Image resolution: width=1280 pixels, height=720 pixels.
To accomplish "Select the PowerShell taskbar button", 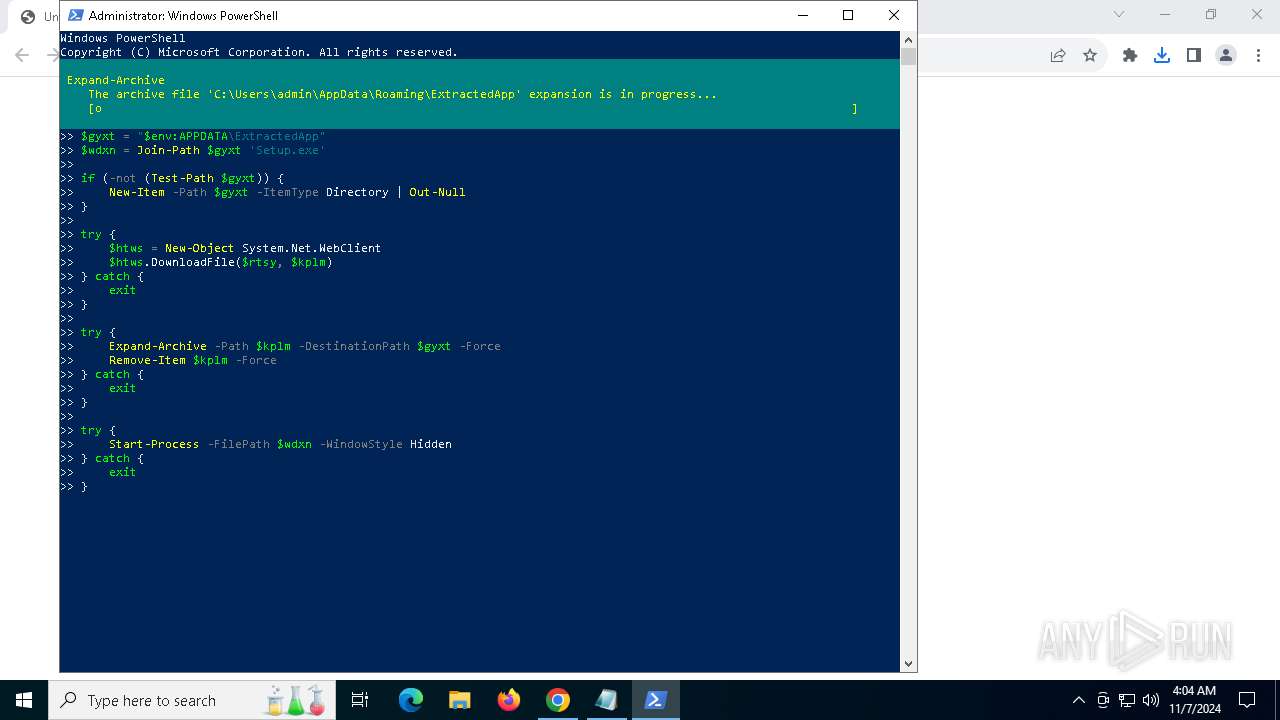I will 656,700.
